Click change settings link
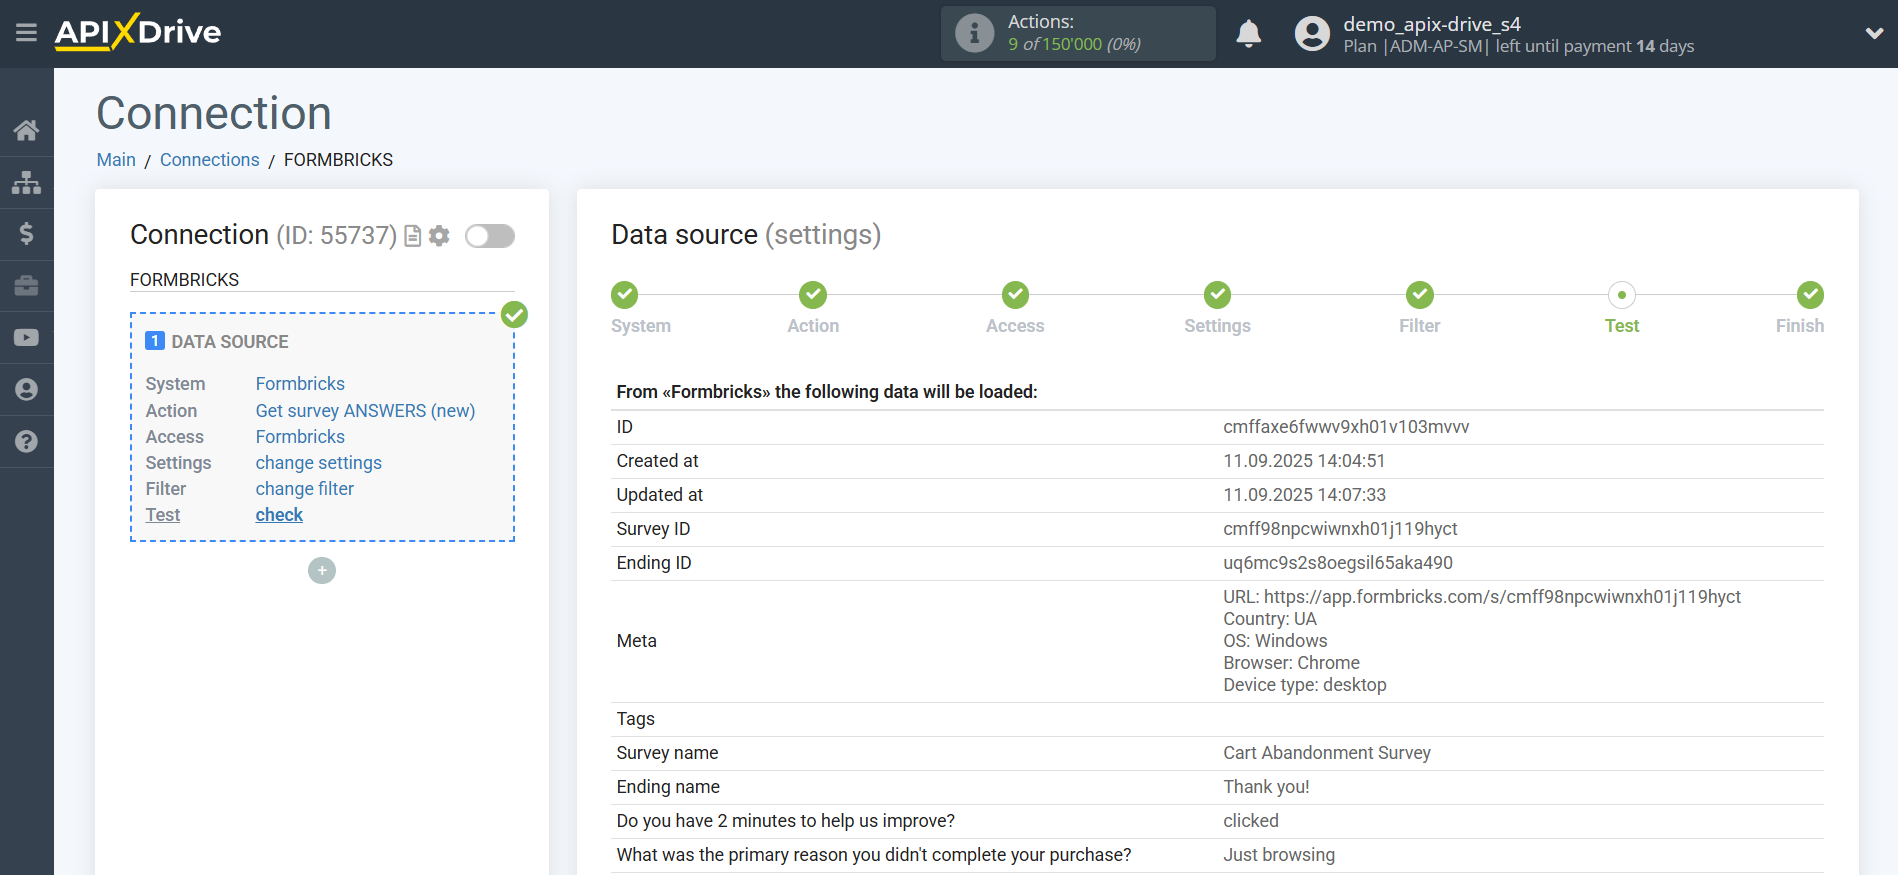This screenshot has height=875, width=1898. (318, 463)
